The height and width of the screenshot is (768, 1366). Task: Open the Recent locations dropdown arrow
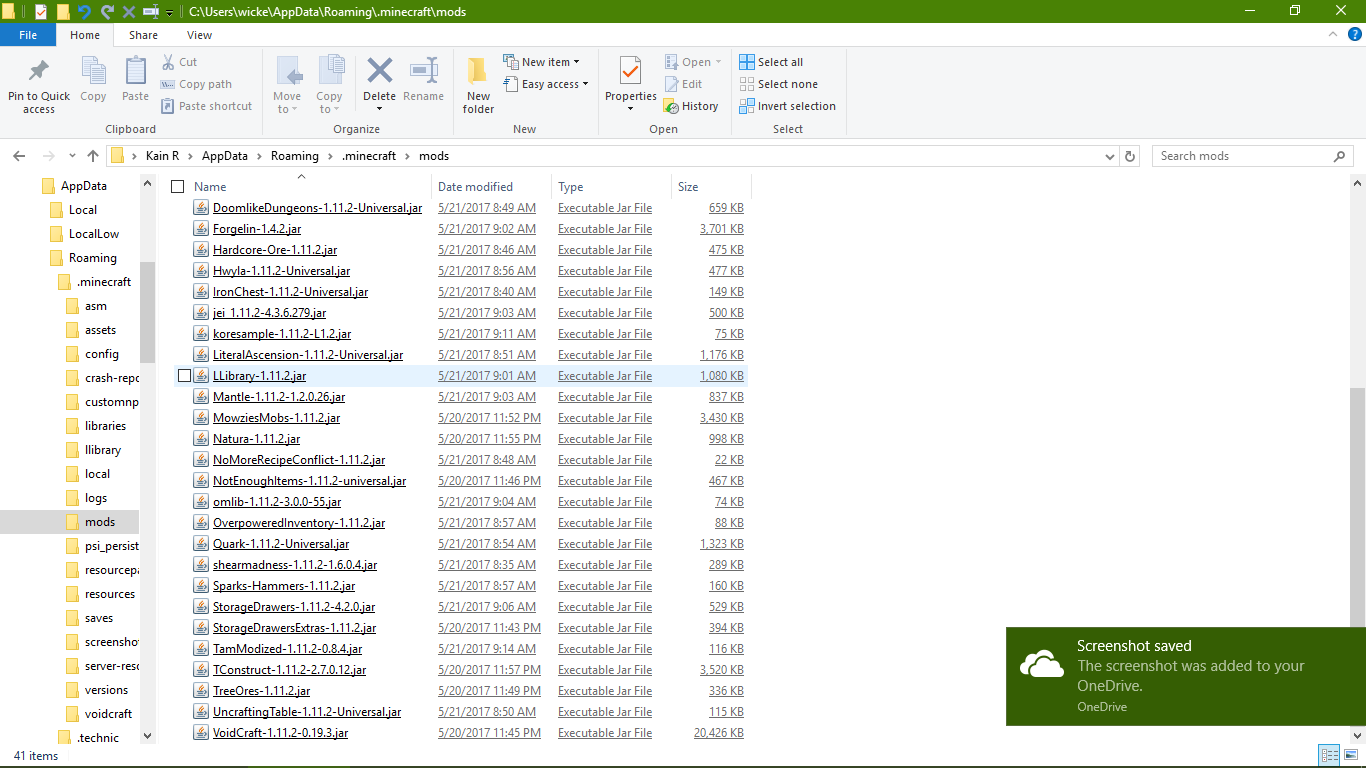coord(72,156)
